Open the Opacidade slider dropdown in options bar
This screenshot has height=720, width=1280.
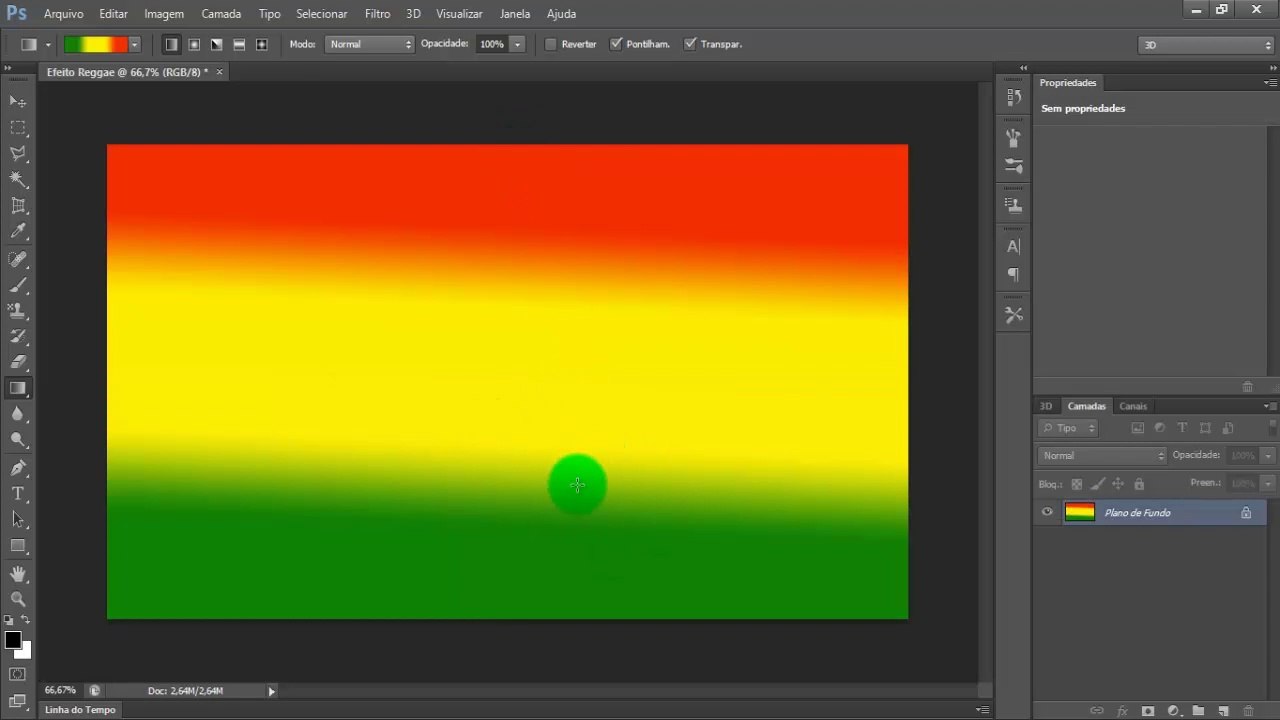pos(517,44)
